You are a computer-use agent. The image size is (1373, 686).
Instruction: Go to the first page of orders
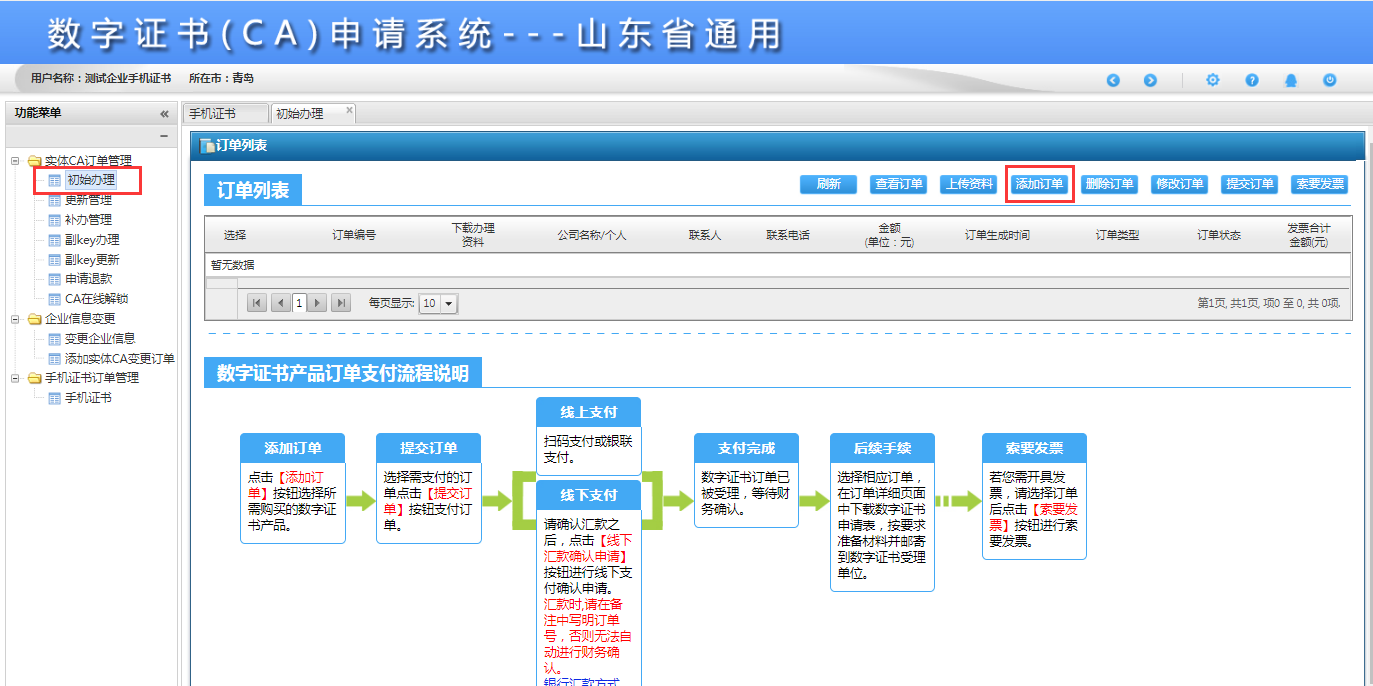coord(257,303)
